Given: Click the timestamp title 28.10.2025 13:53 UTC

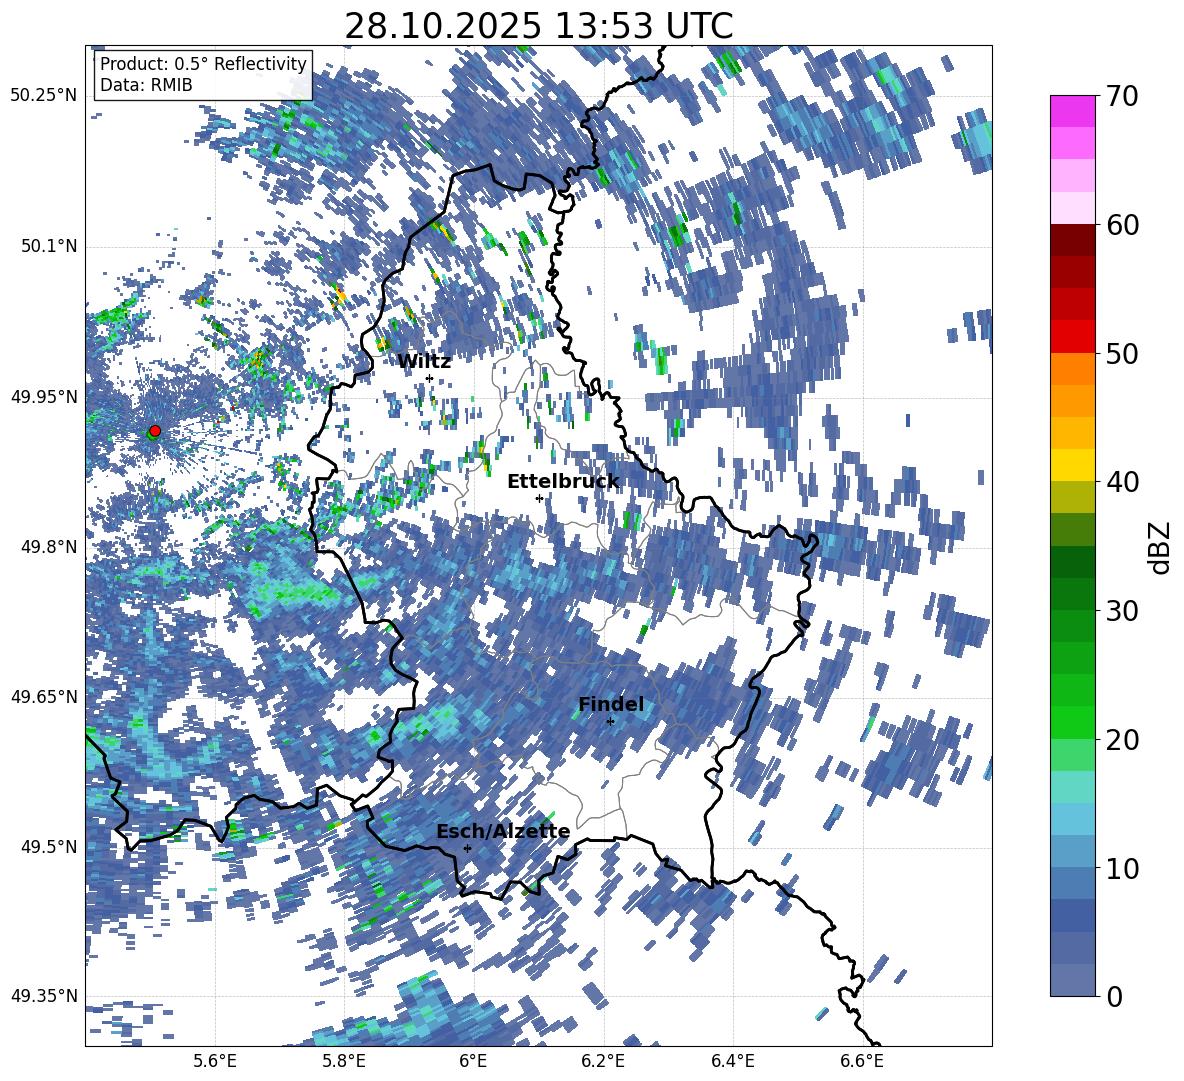Looking at the screenshot, I should click(538, 26).
